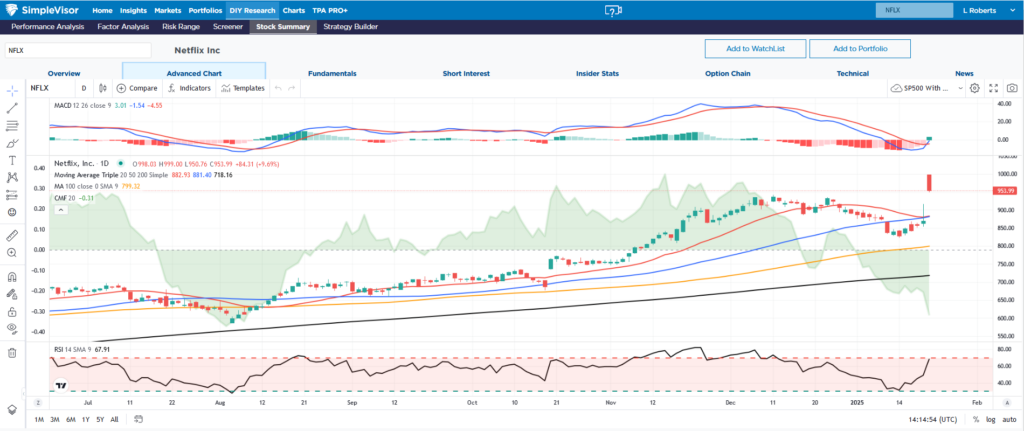Click the NFLX search field in header
This screenshot has width=1024, height=431.
(914, 10)
